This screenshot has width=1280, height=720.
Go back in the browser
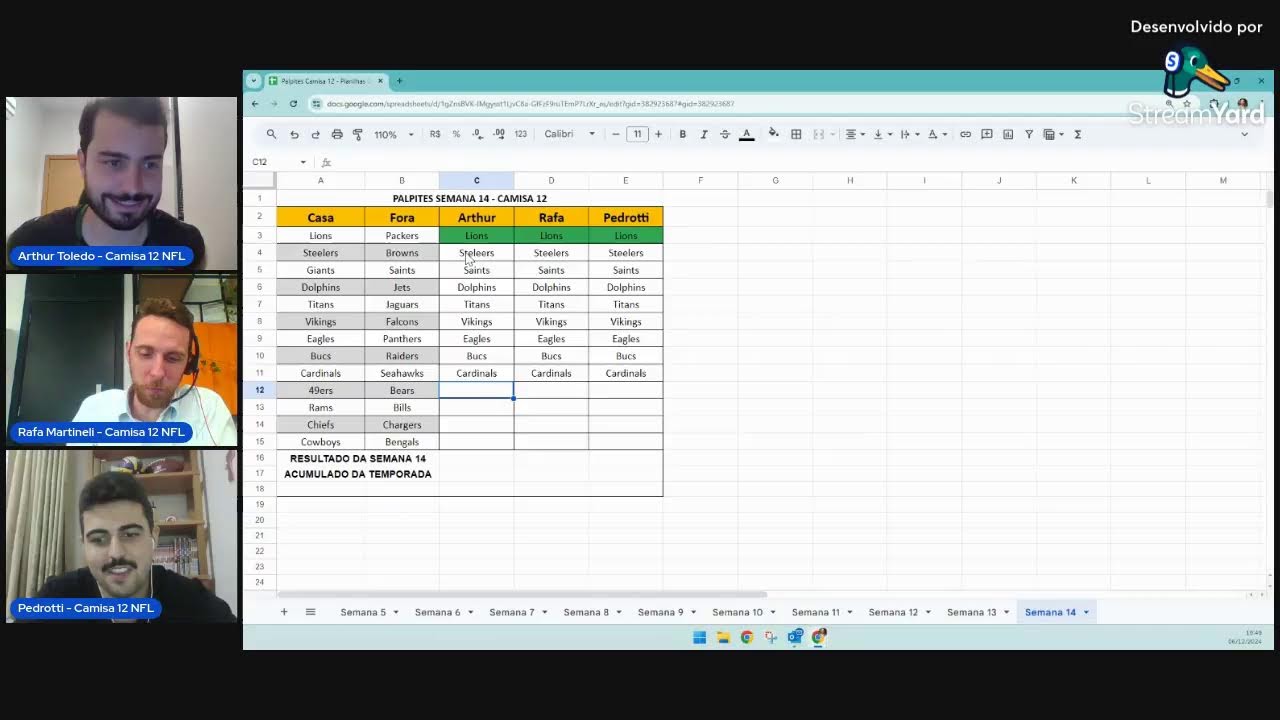(255, 104)
